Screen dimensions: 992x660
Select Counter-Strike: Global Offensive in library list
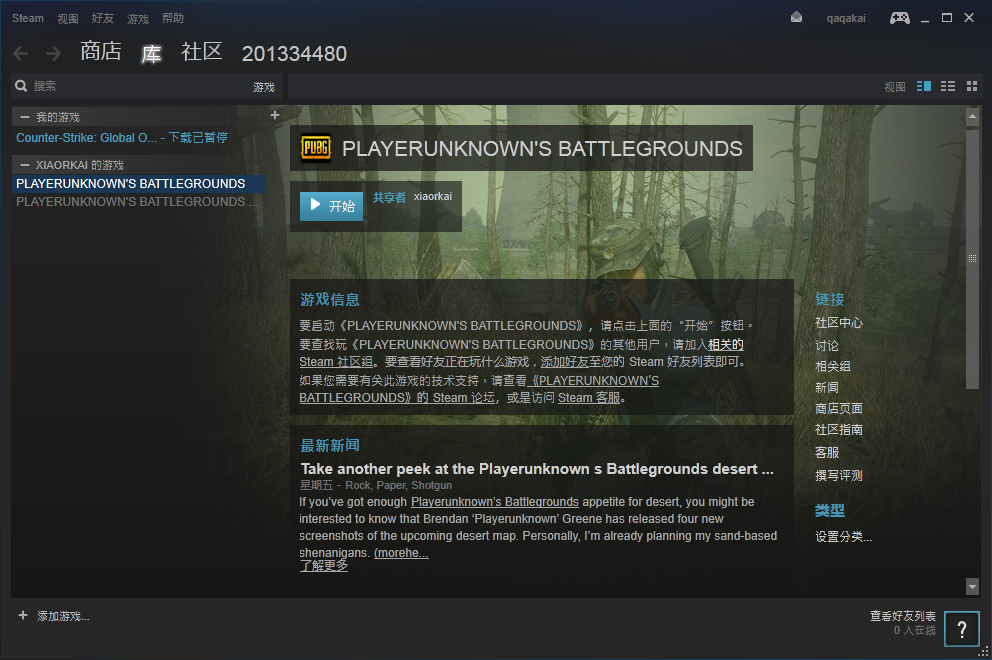(x=88, y=138)
